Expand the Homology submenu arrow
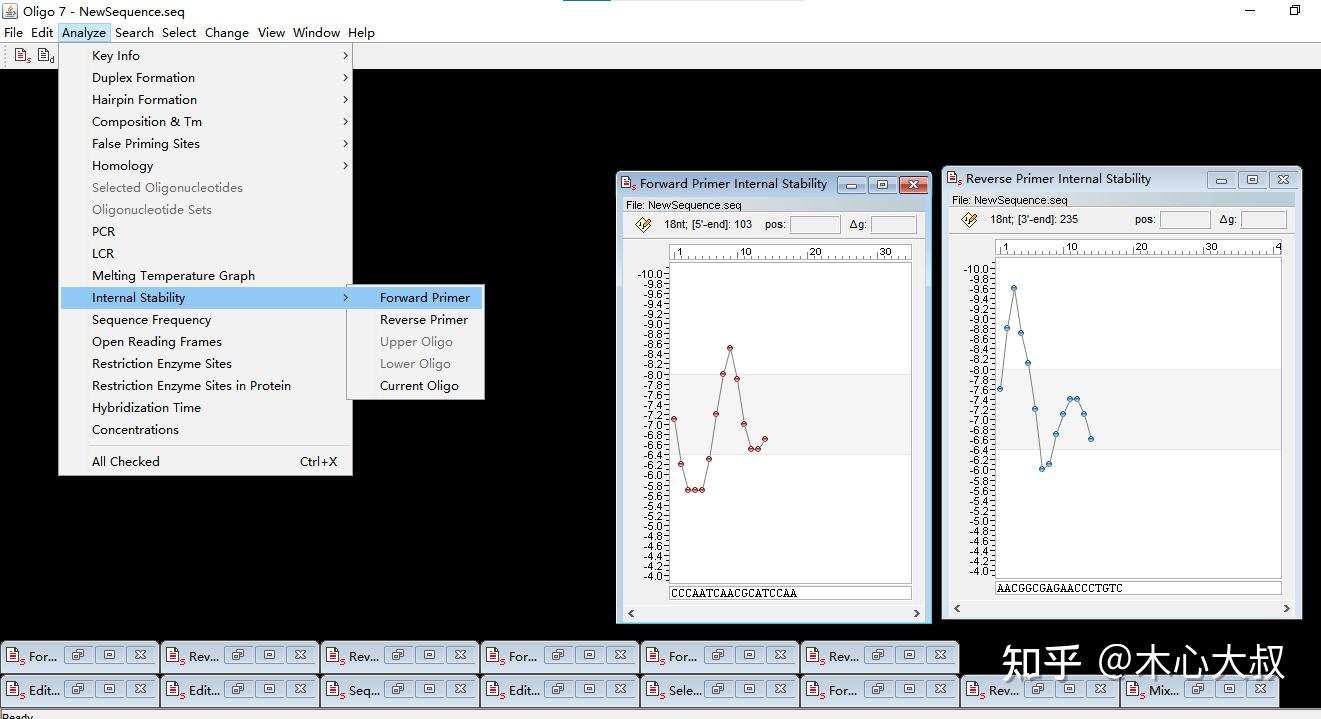The image size is (1321, 719). pos(345,166)
